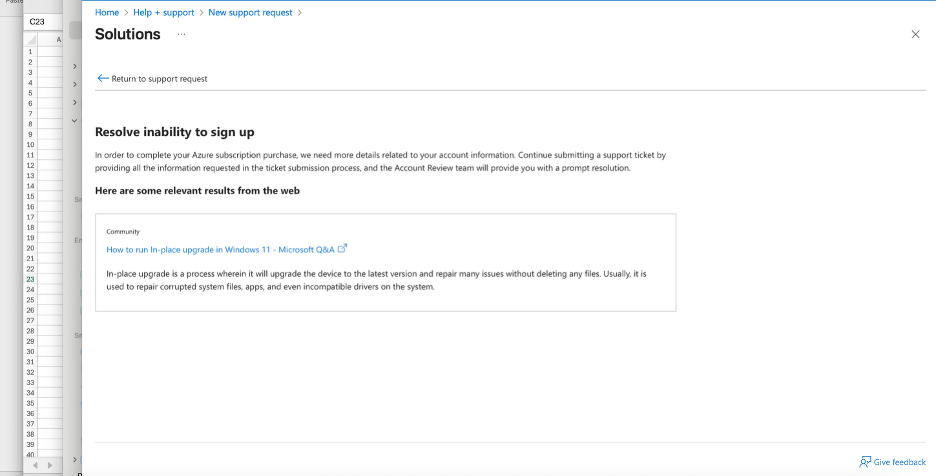The height and width of the screenshot is (476, 936).
Task: Click the Give feedback button
Action: tap(893, 462)
